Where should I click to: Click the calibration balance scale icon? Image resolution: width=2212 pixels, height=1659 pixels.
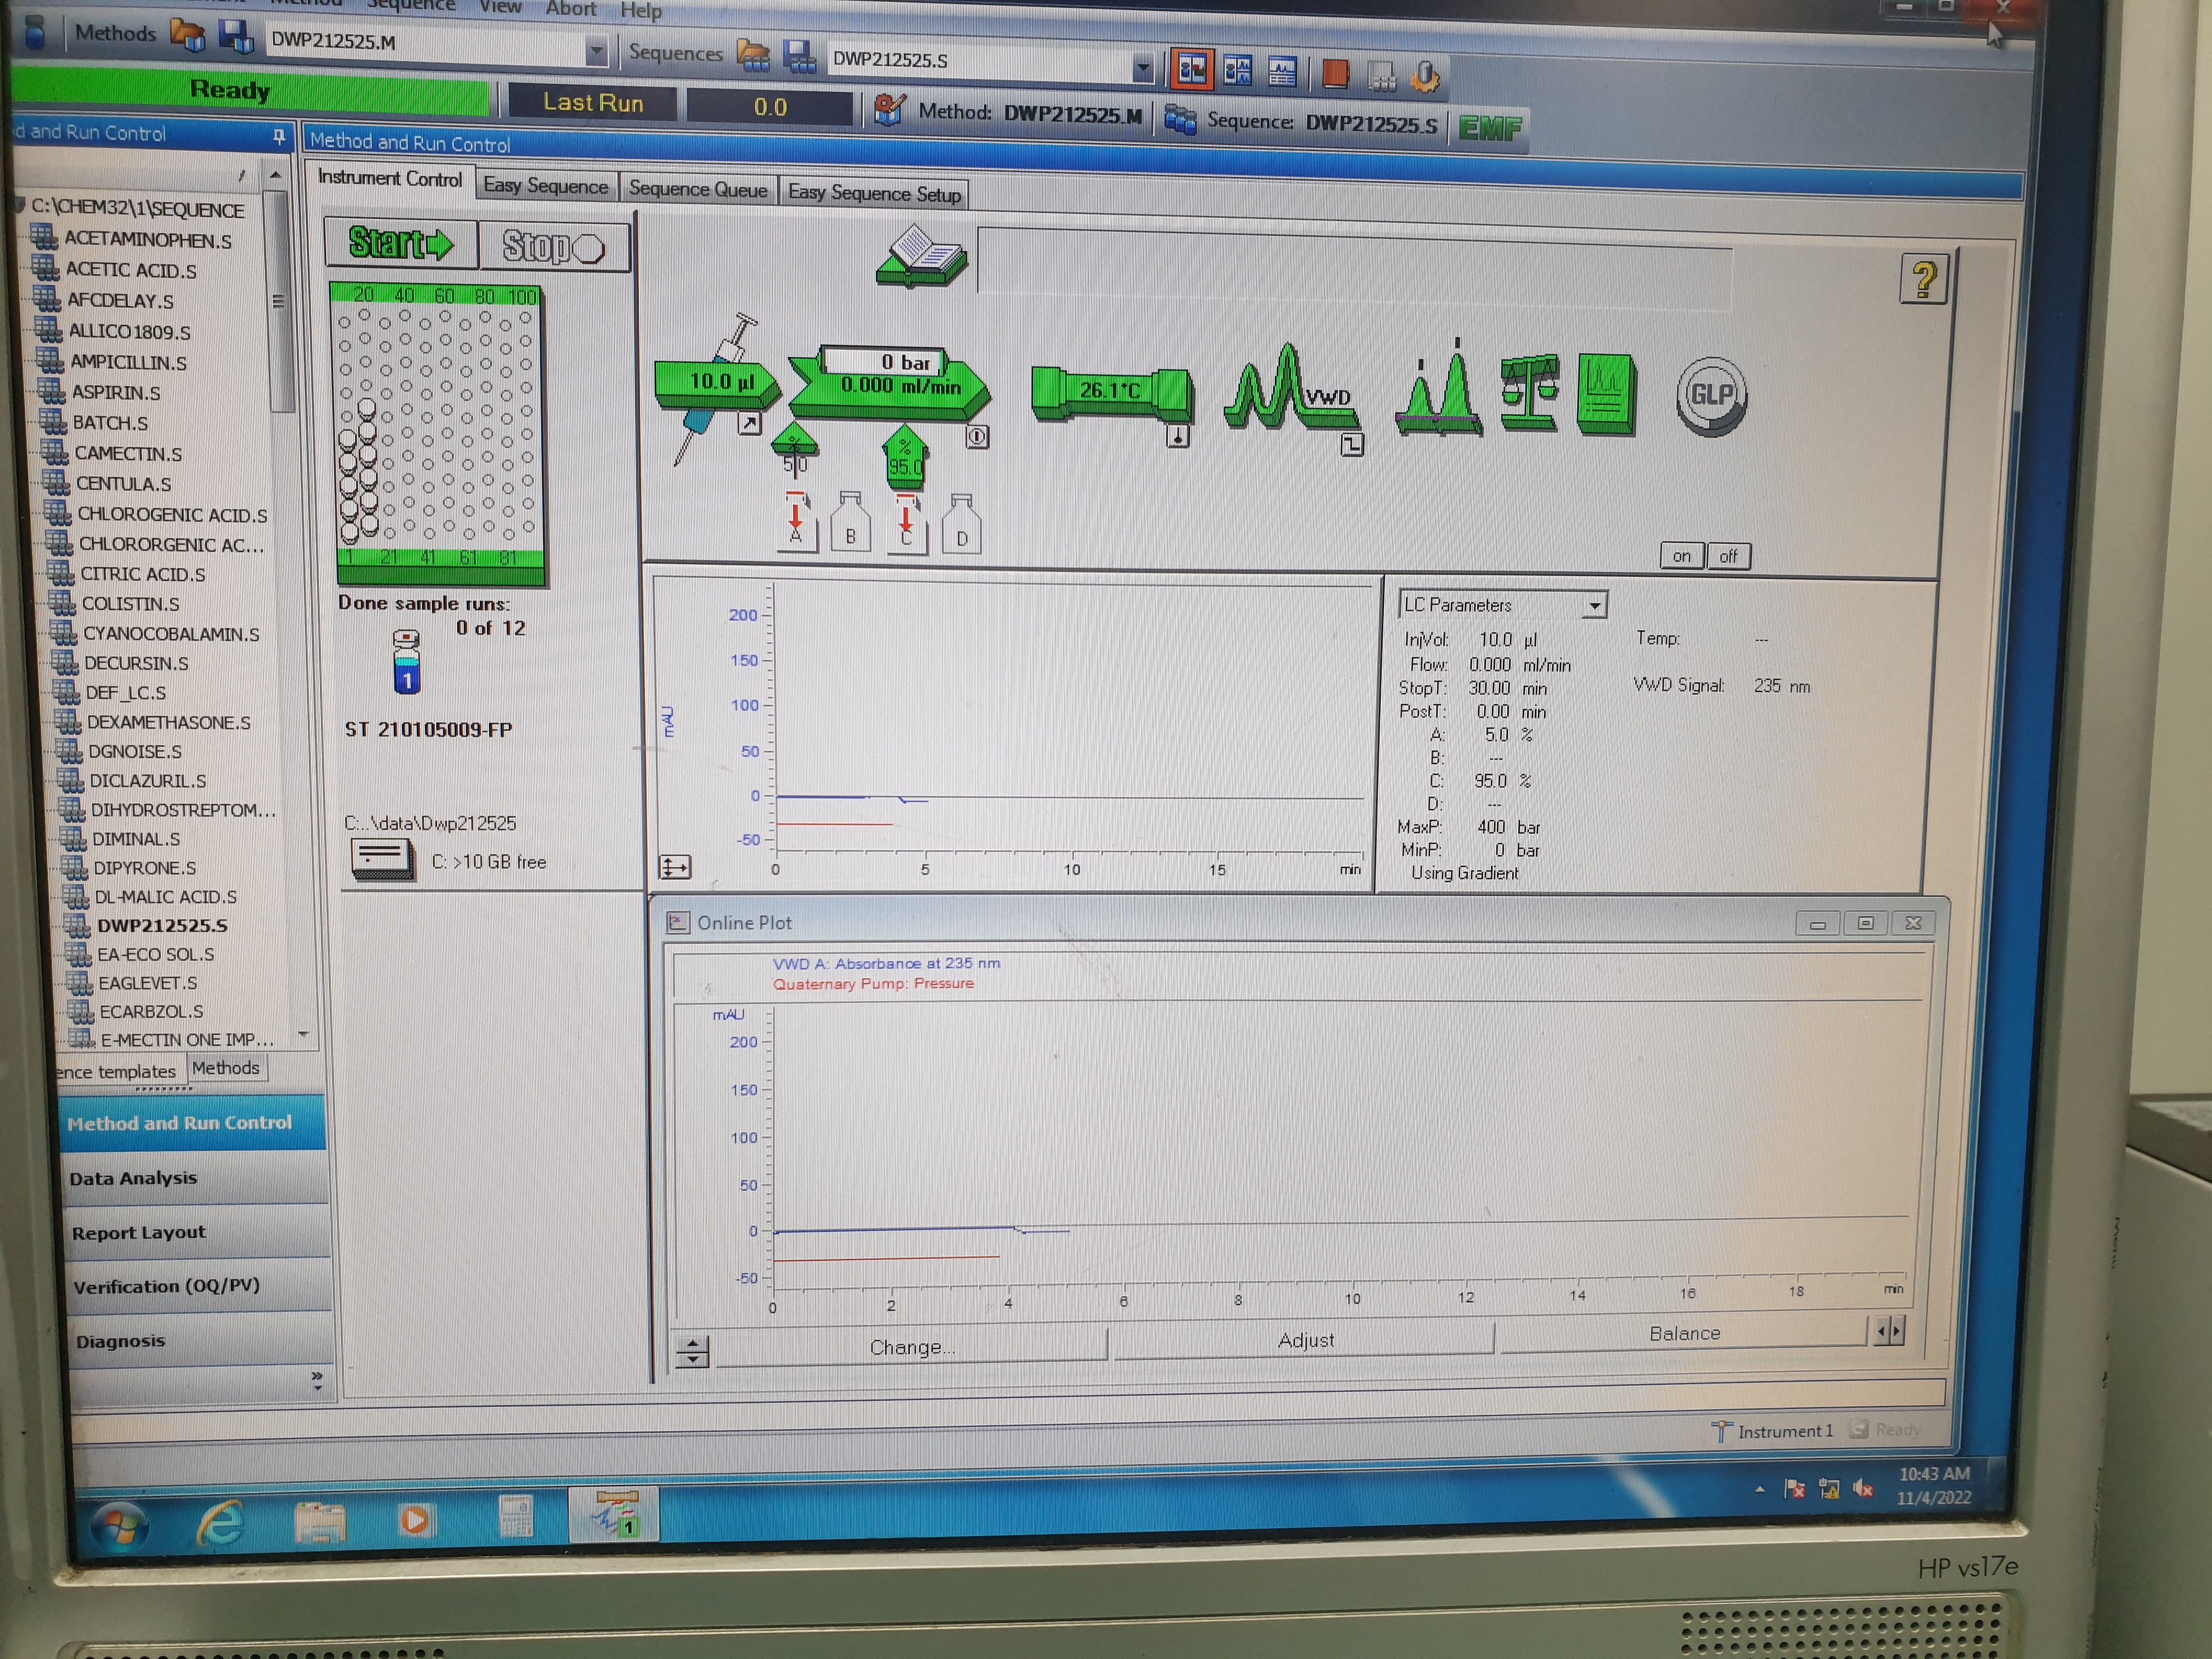tap(1529, 393)
